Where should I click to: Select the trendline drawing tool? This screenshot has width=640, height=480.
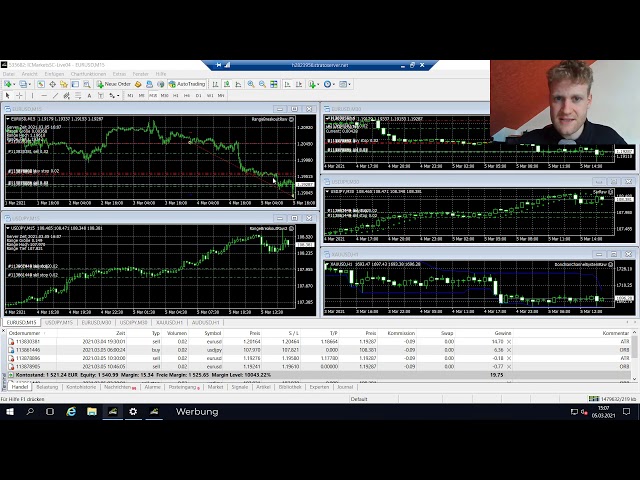click(x=57, y=95)
